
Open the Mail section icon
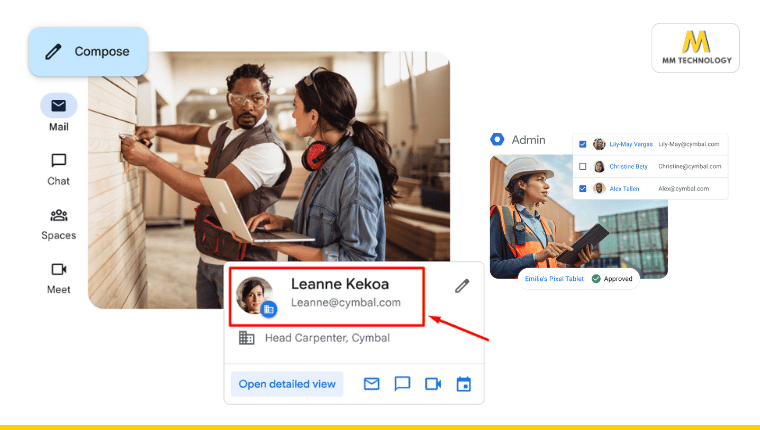pyautogui.click(x=59, y=106)
